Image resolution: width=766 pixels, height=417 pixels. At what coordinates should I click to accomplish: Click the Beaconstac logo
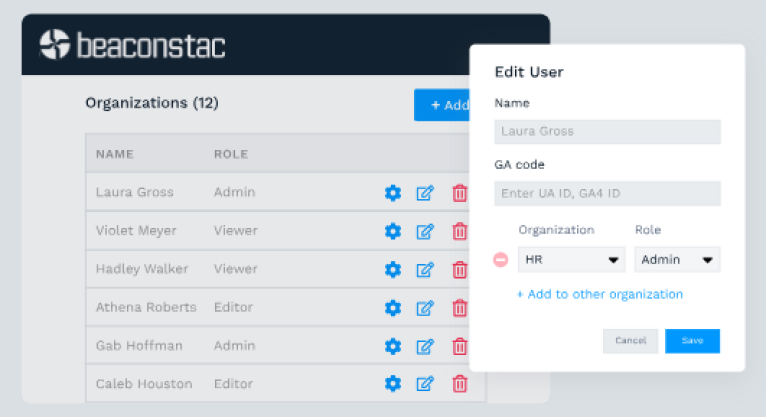tap(132, 44)
